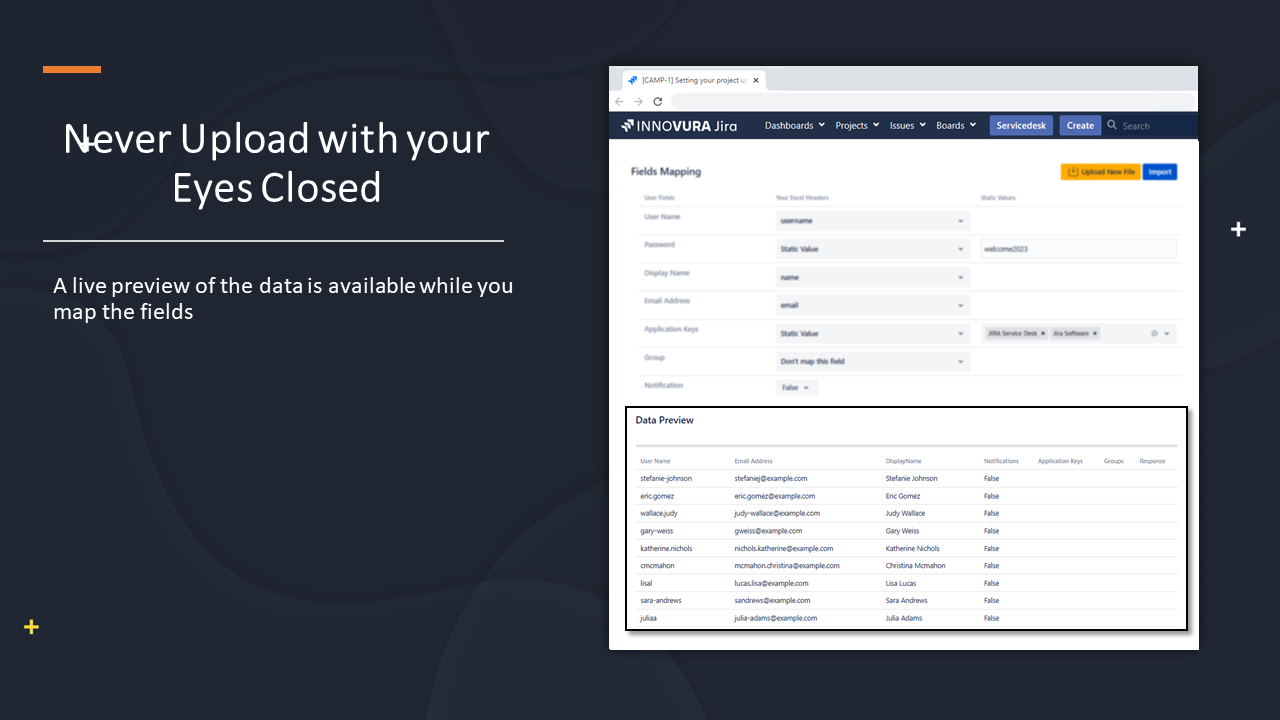Click the browser forward arrow
1280x720 pixels.
coord(638,101)
